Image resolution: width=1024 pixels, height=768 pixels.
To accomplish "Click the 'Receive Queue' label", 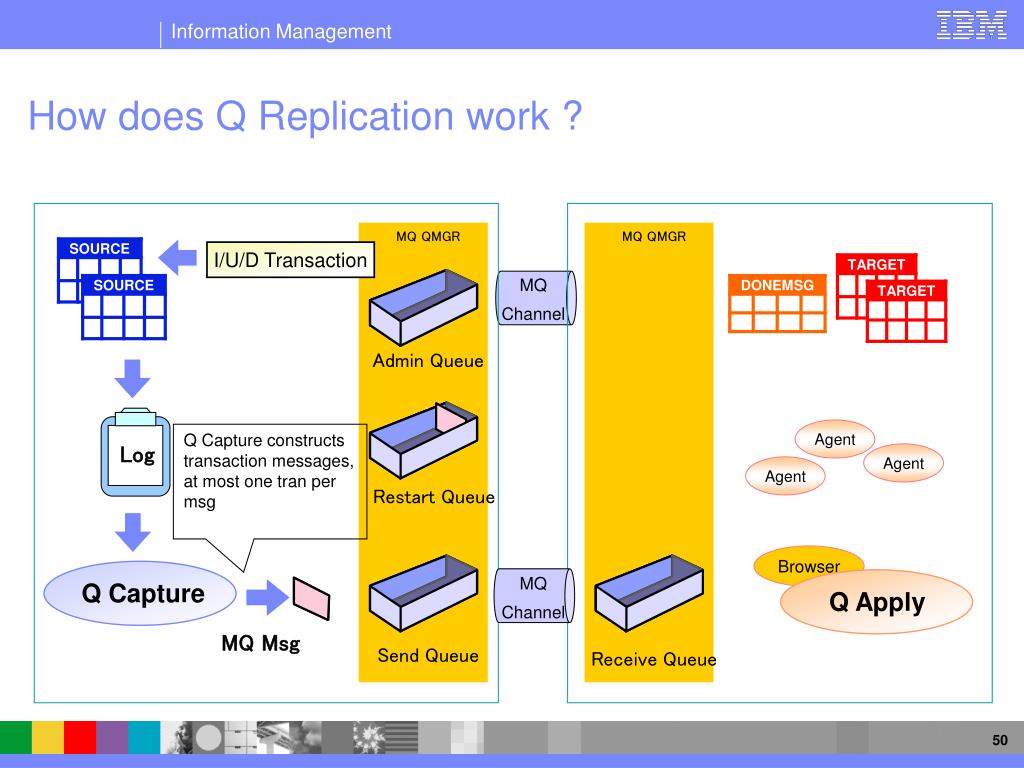I will (654, 659).
